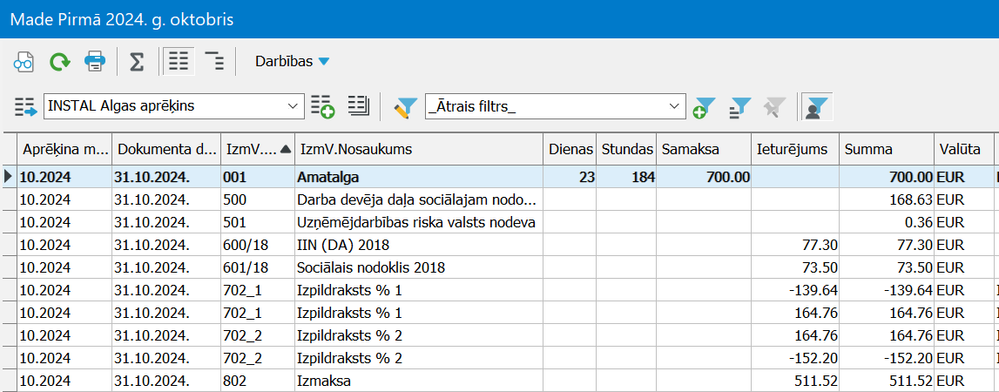Click the Ieturējums column header

[795, 149]
